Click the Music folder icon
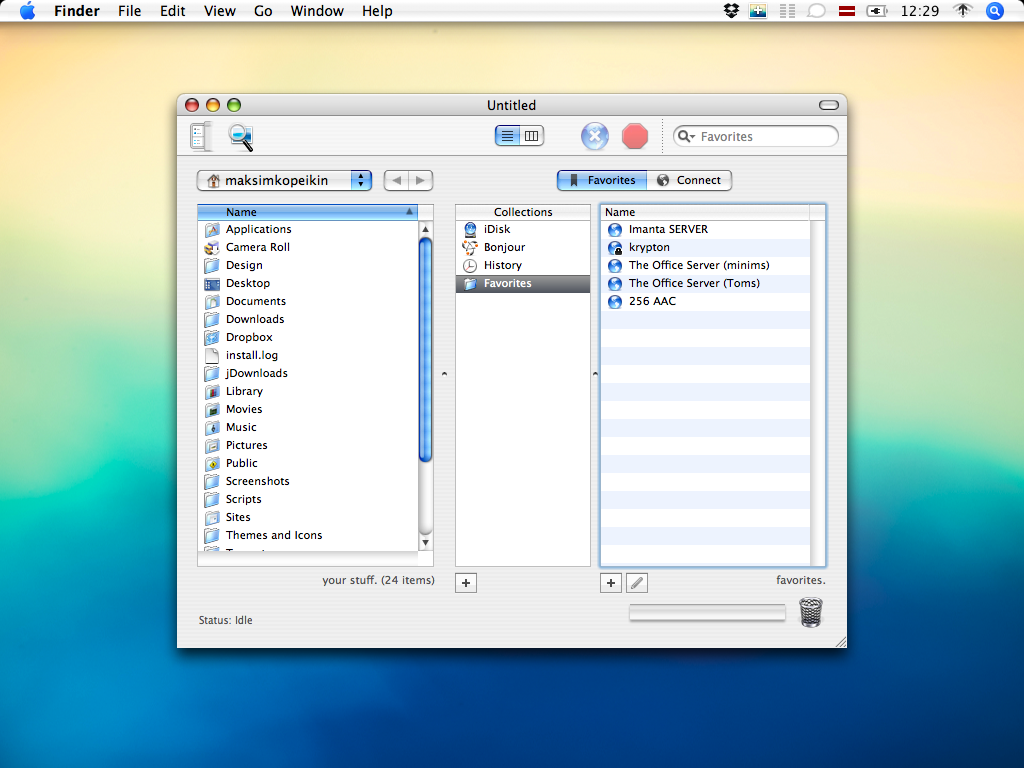The height and width of the screenshot is (768, 1024). point(212,428)
